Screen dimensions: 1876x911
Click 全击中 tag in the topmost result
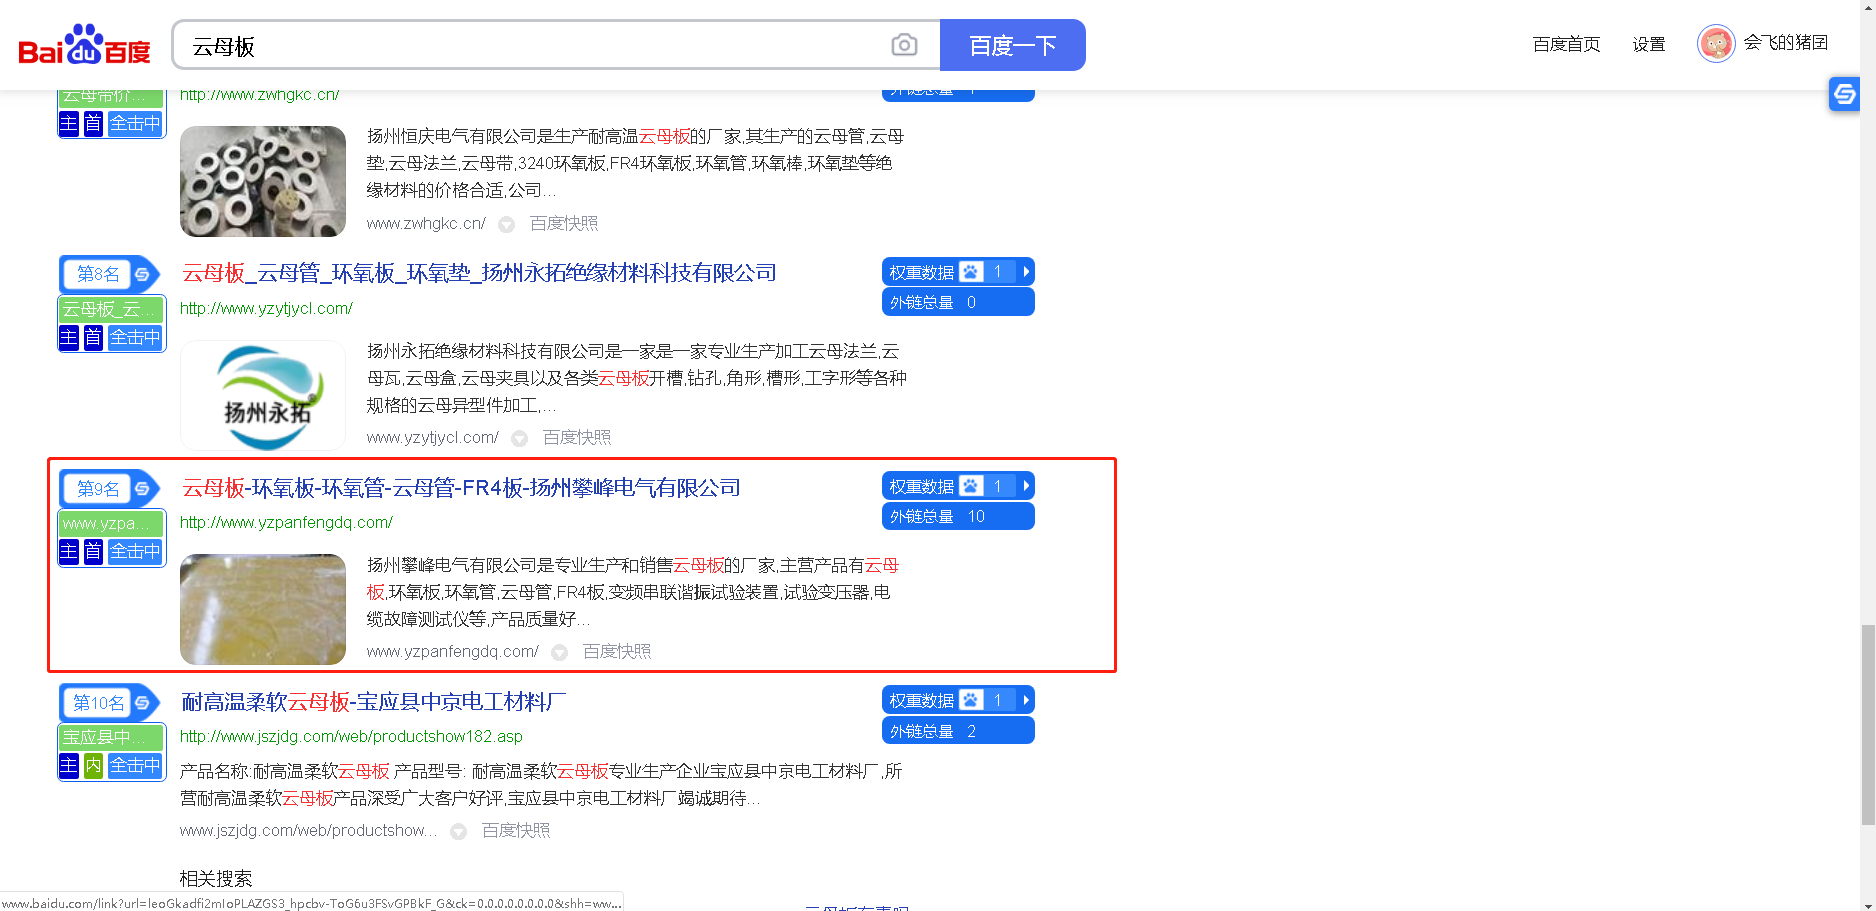(135, 123)
